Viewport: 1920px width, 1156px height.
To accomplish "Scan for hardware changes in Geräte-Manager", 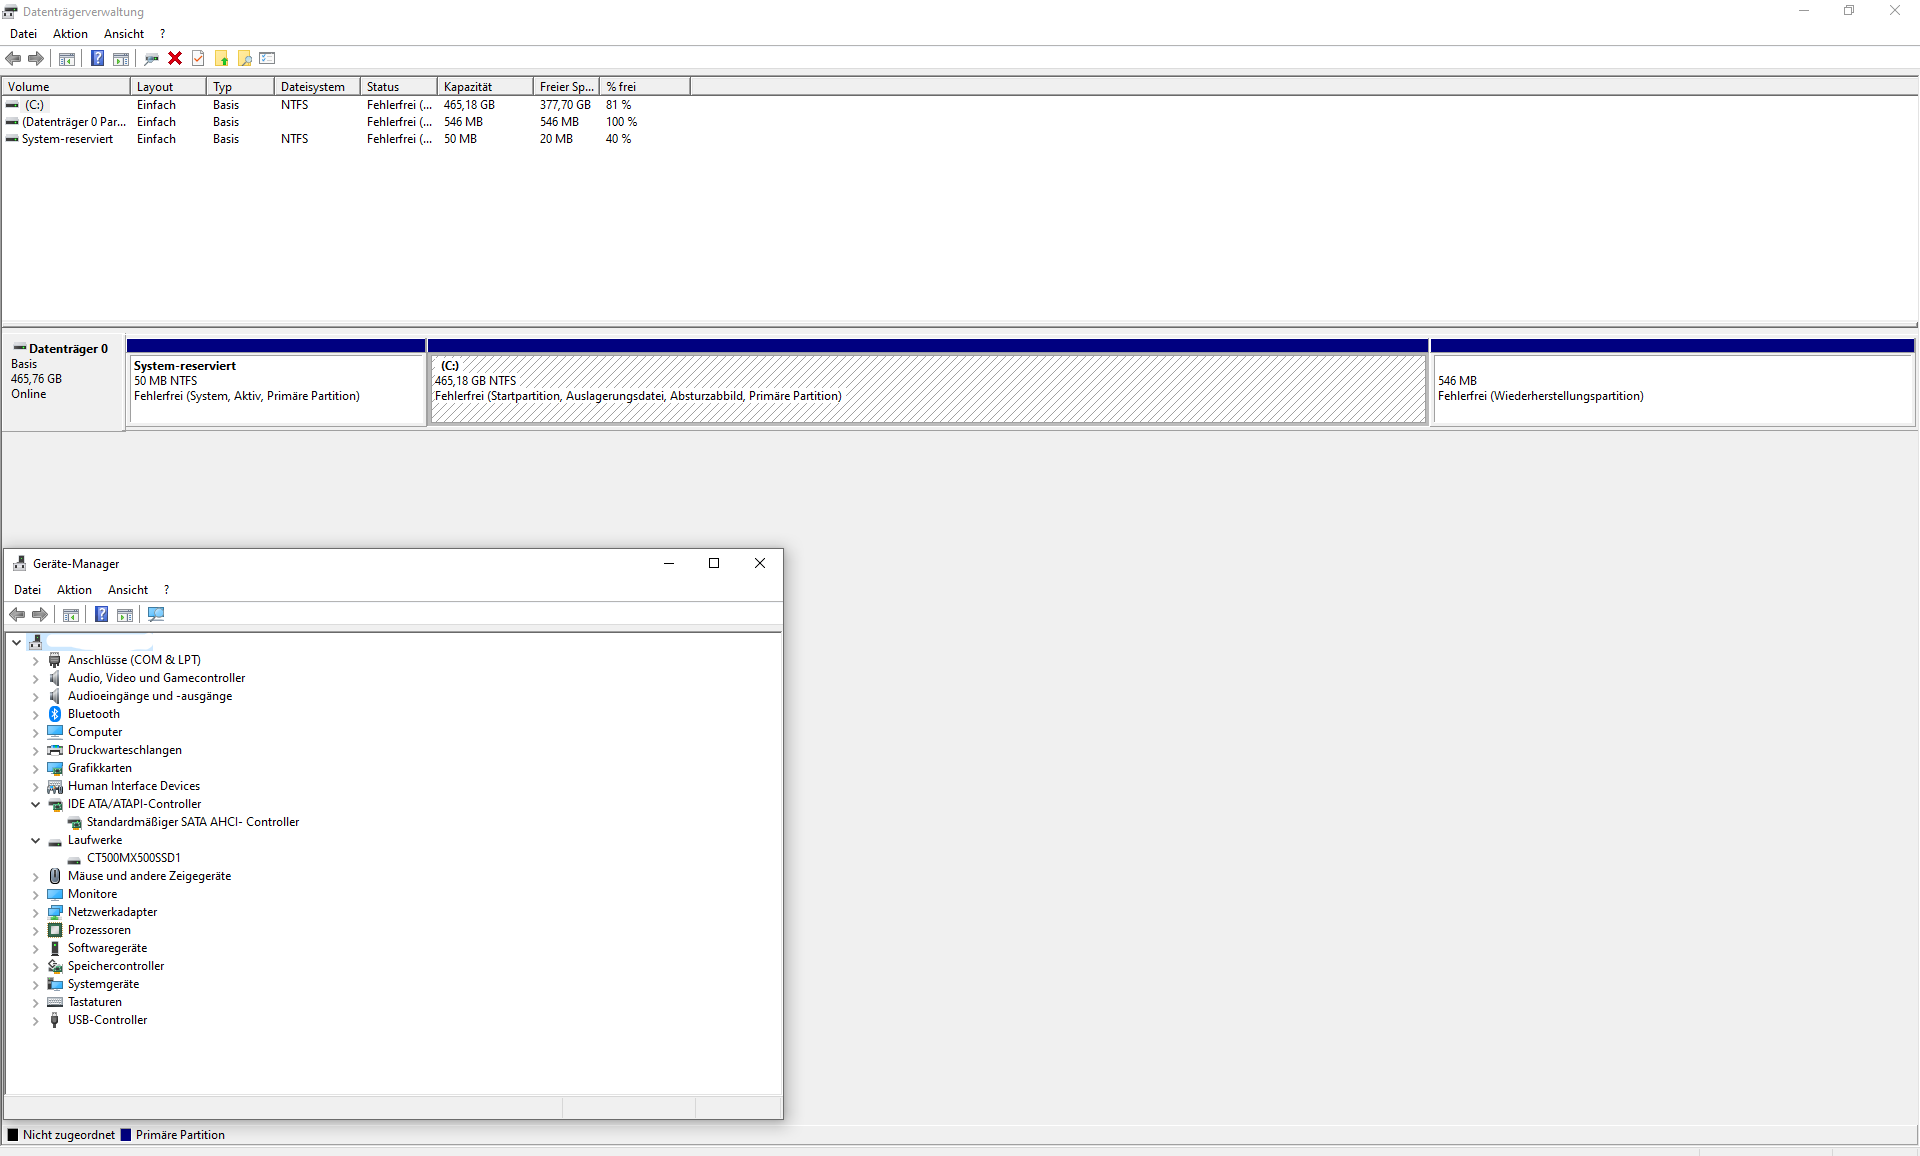I will coord(156,614).
